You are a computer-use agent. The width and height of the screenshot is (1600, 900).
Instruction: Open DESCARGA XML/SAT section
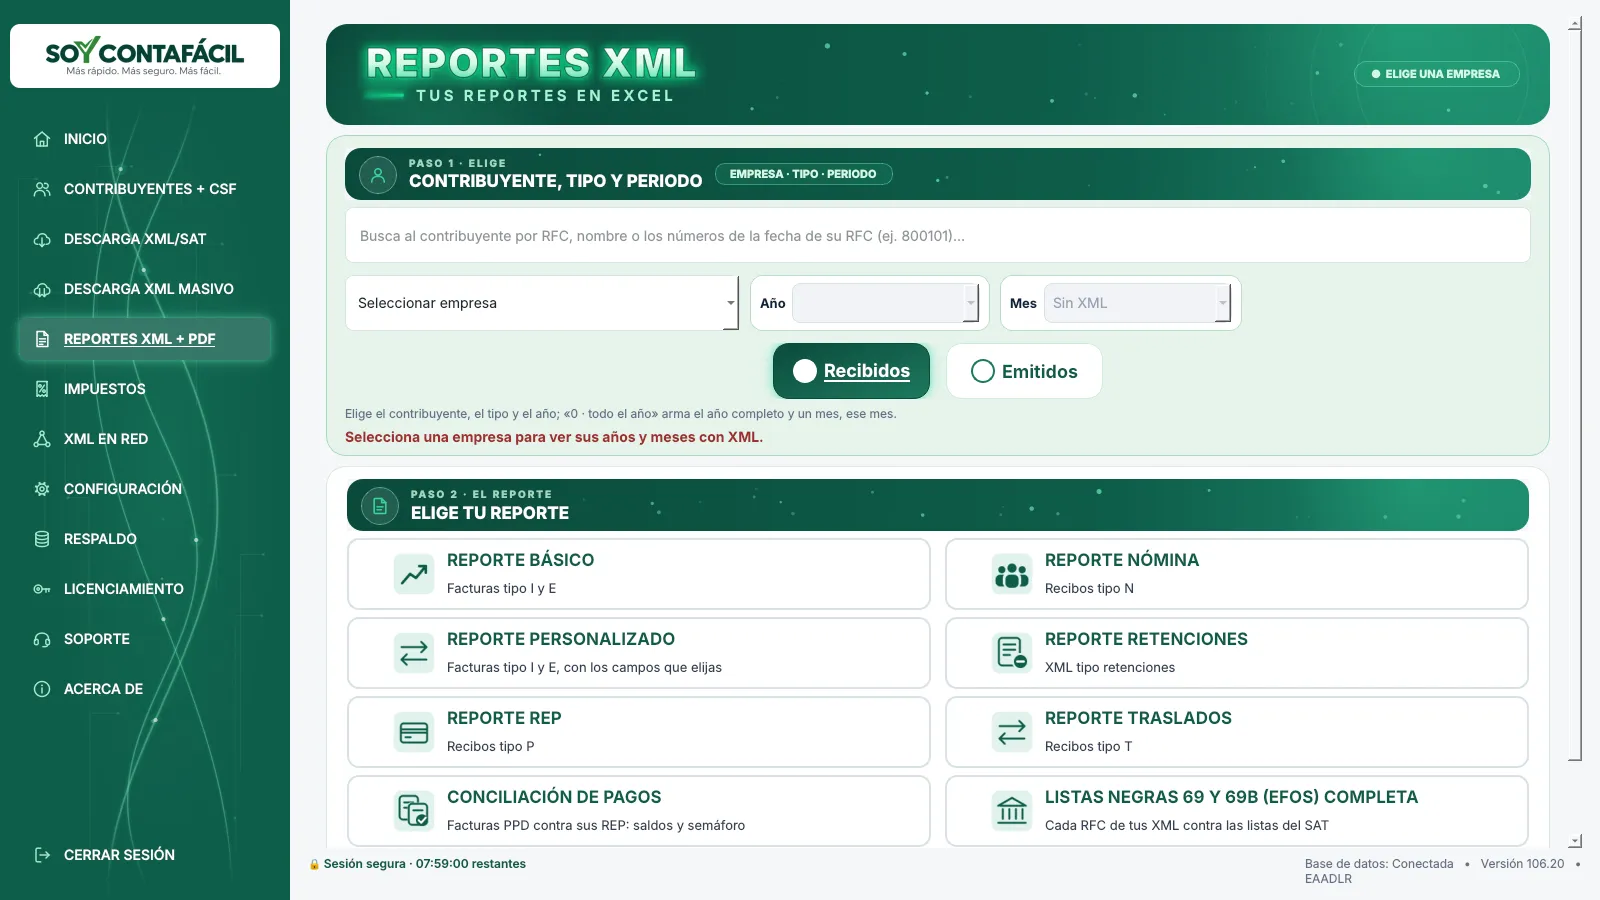145,239
